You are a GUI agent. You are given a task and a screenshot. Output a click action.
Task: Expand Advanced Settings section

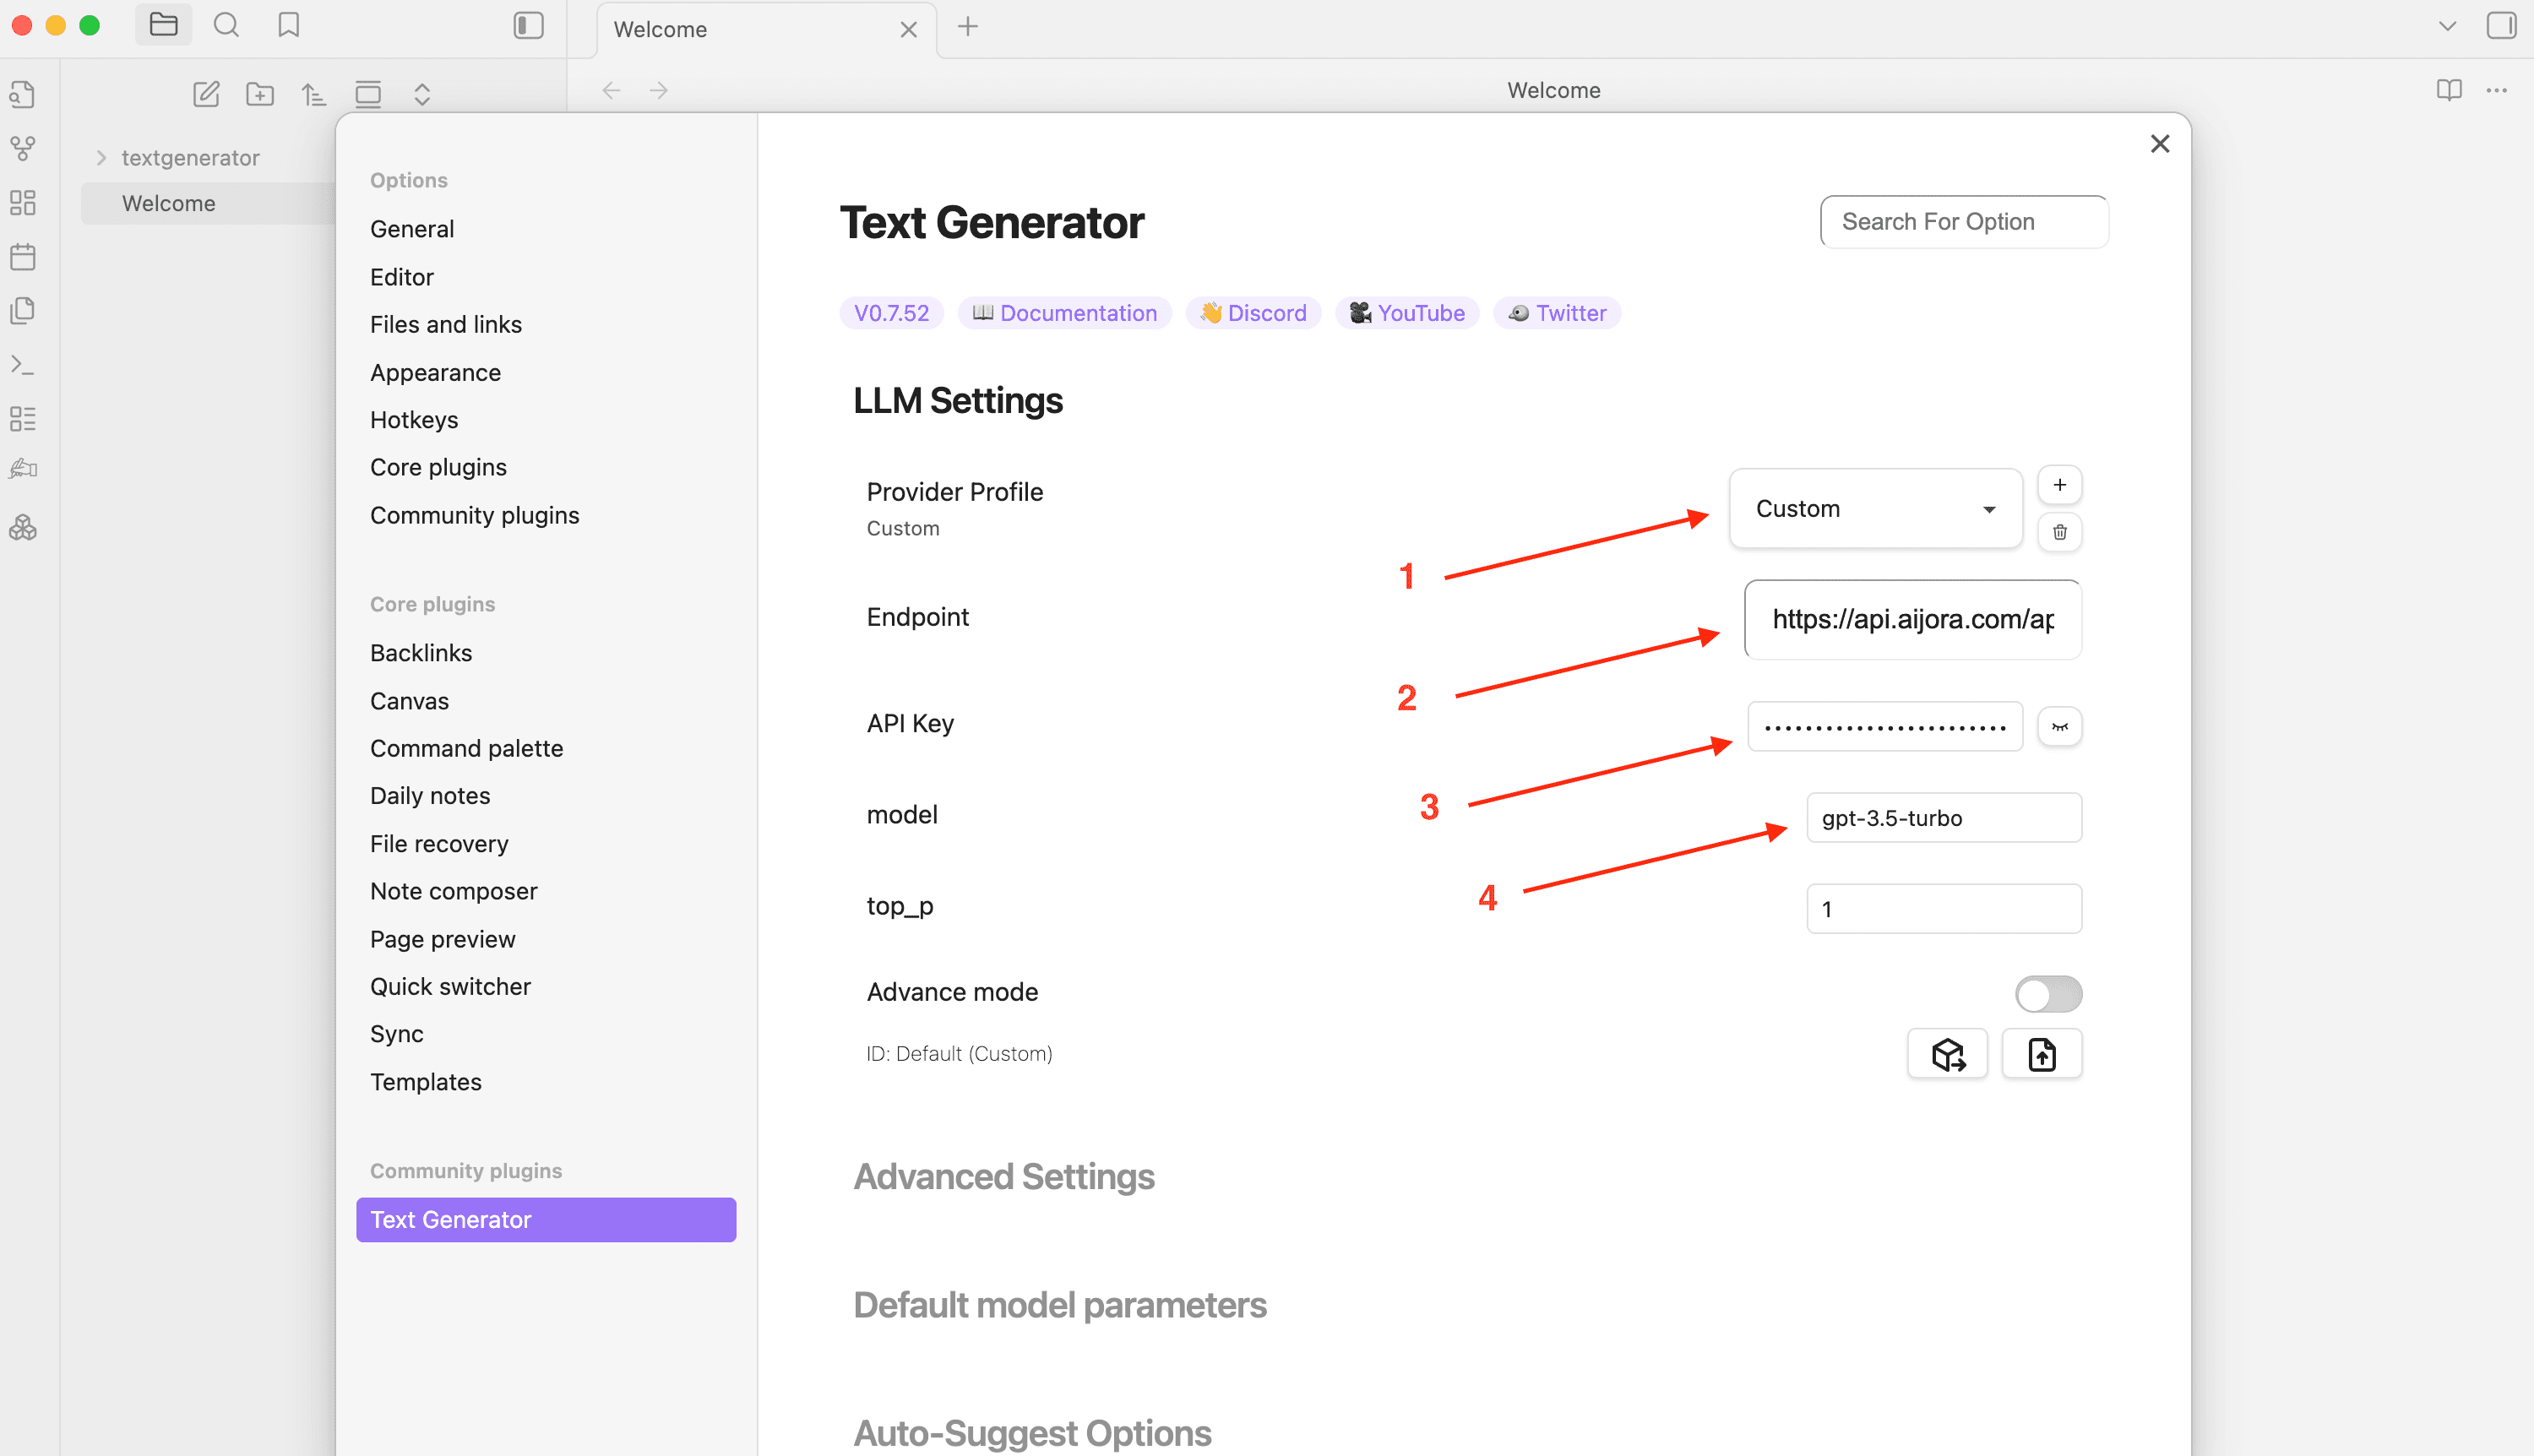tap(1003, 1176)
